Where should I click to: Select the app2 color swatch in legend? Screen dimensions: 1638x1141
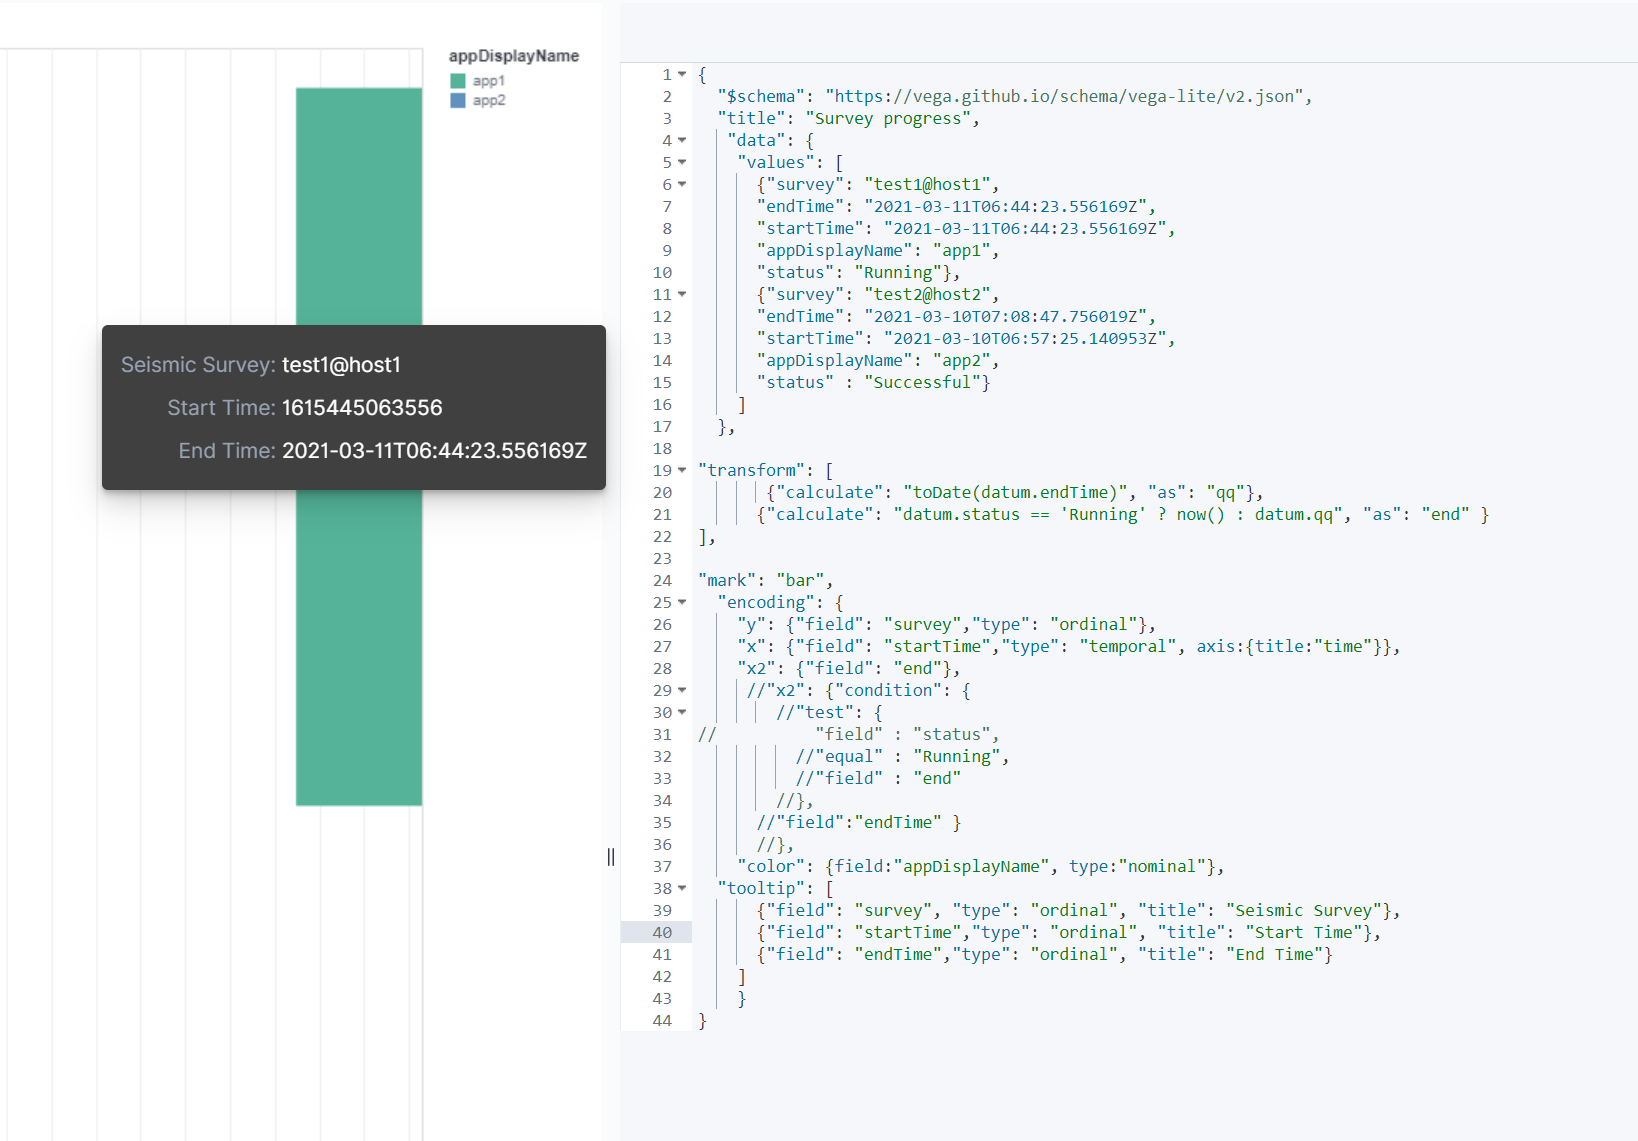(458, 100)
